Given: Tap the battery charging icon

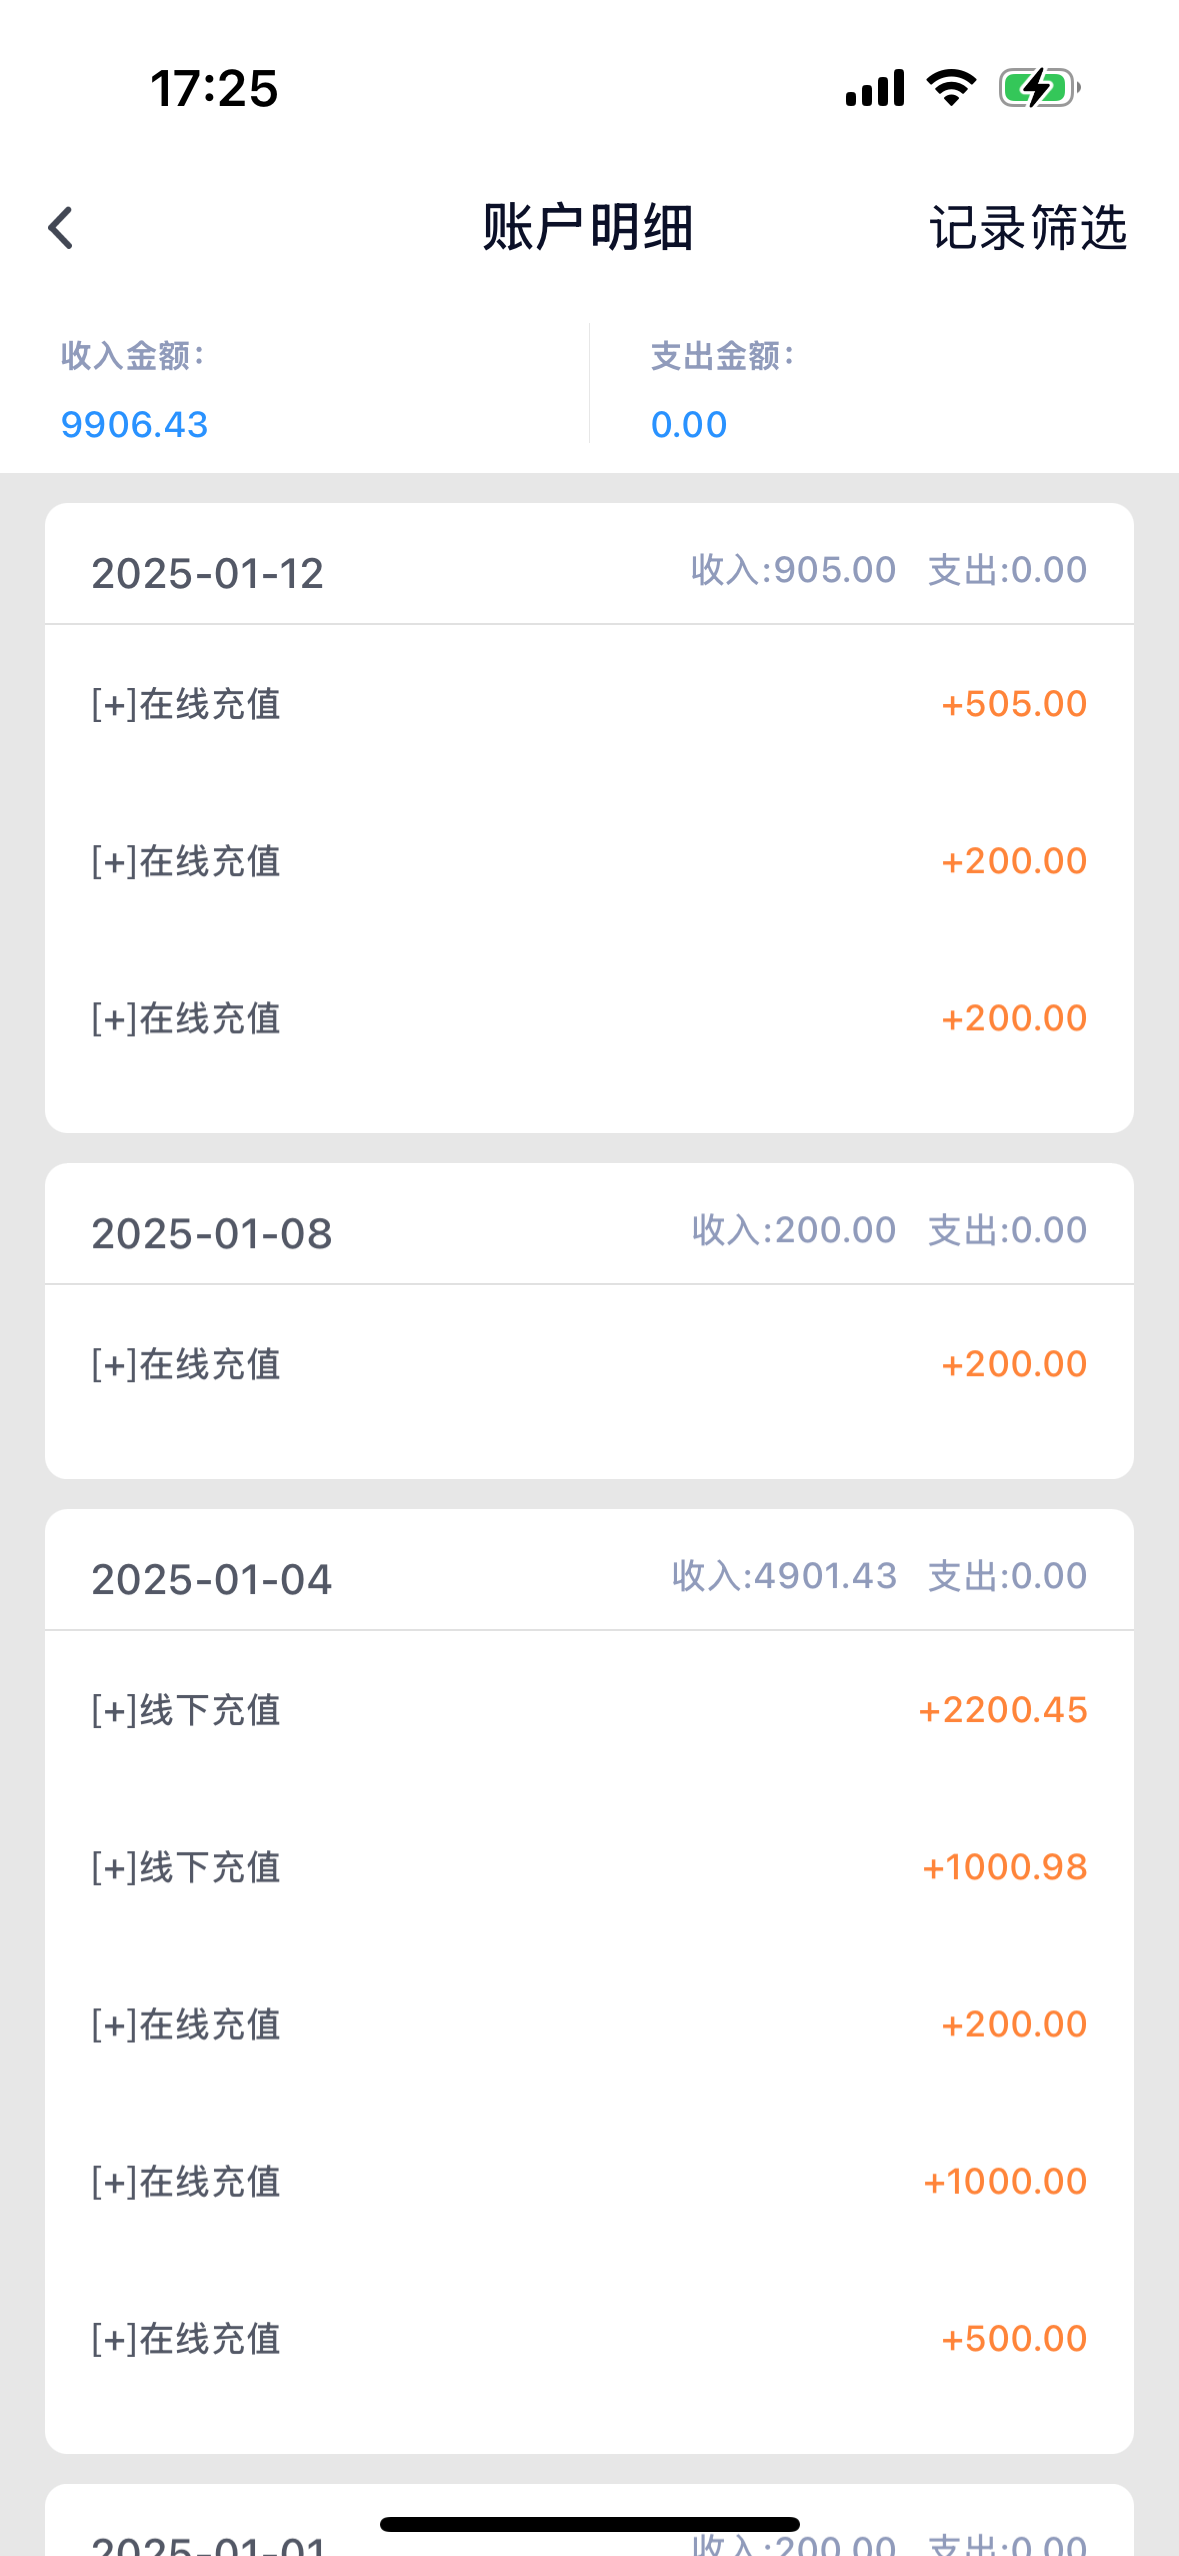Looking at the screenshot, I should pyautogui.click(x=1039, y=88).
